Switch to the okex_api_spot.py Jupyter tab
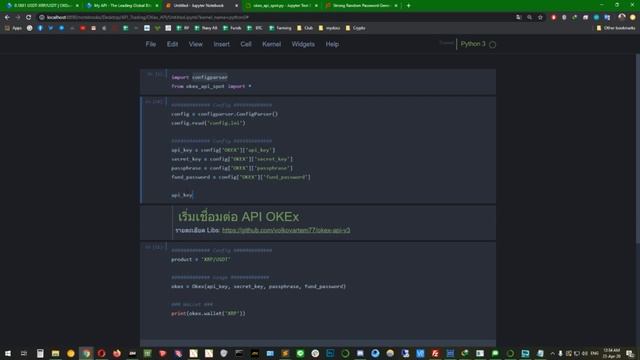 click(281, 6)
